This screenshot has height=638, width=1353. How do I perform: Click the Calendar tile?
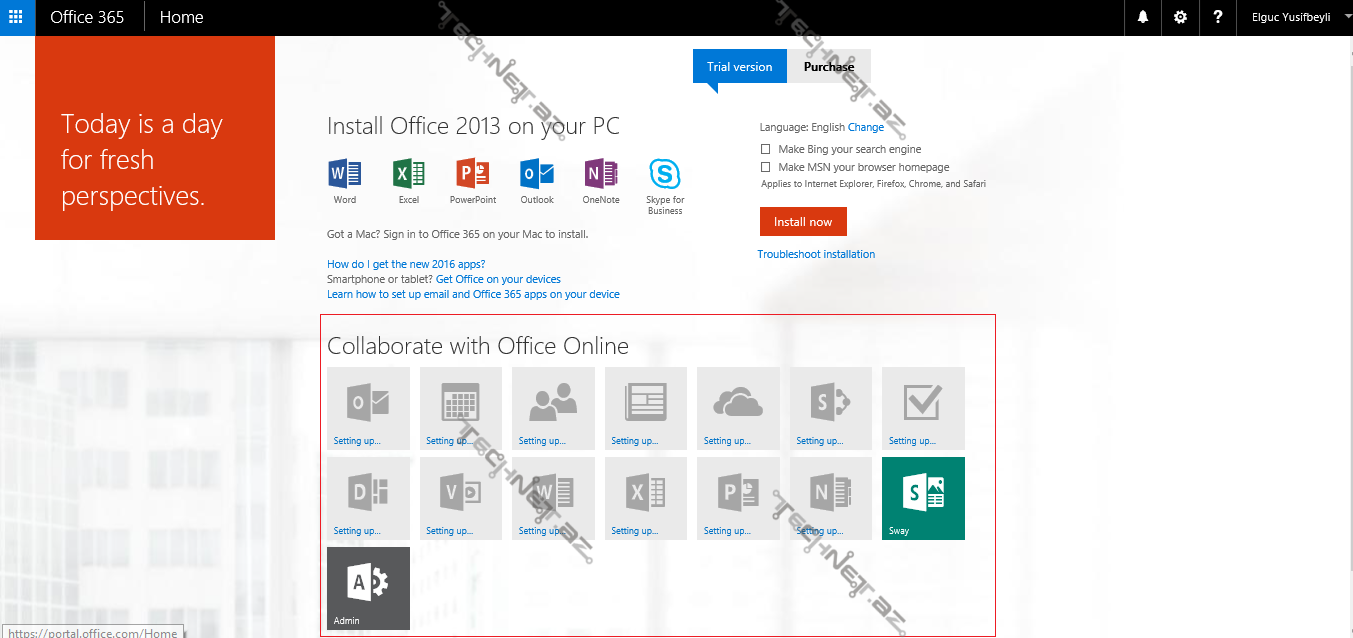coord(461,408)
